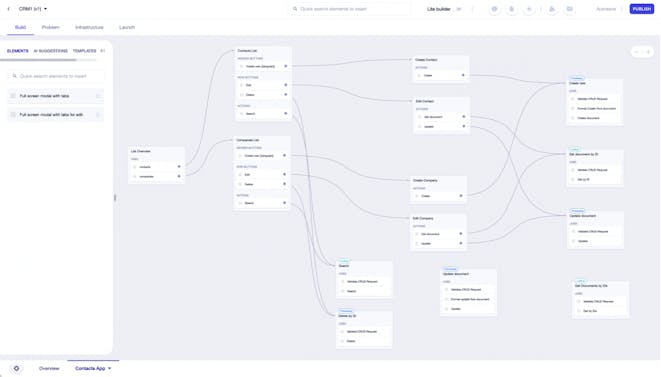Select the Contacts List node title
661x377 pixels.
click(247, 51)
